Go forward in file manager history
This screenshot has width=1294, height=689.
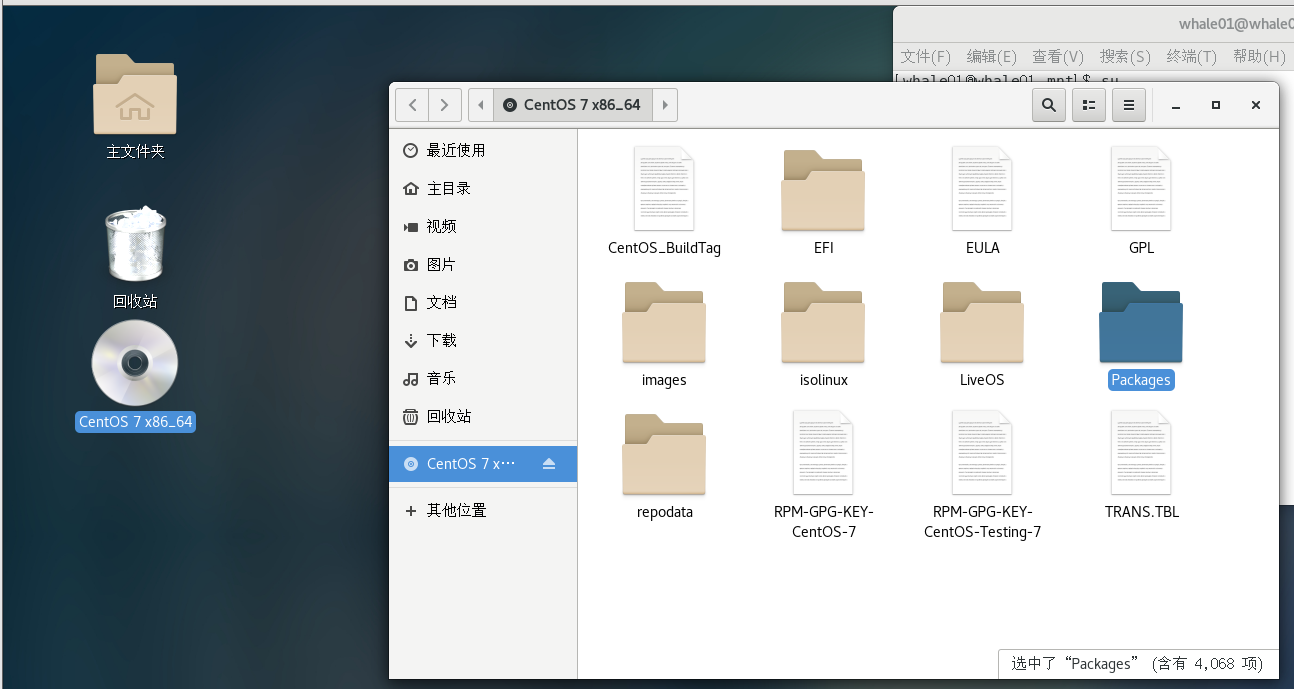point(445,105)
